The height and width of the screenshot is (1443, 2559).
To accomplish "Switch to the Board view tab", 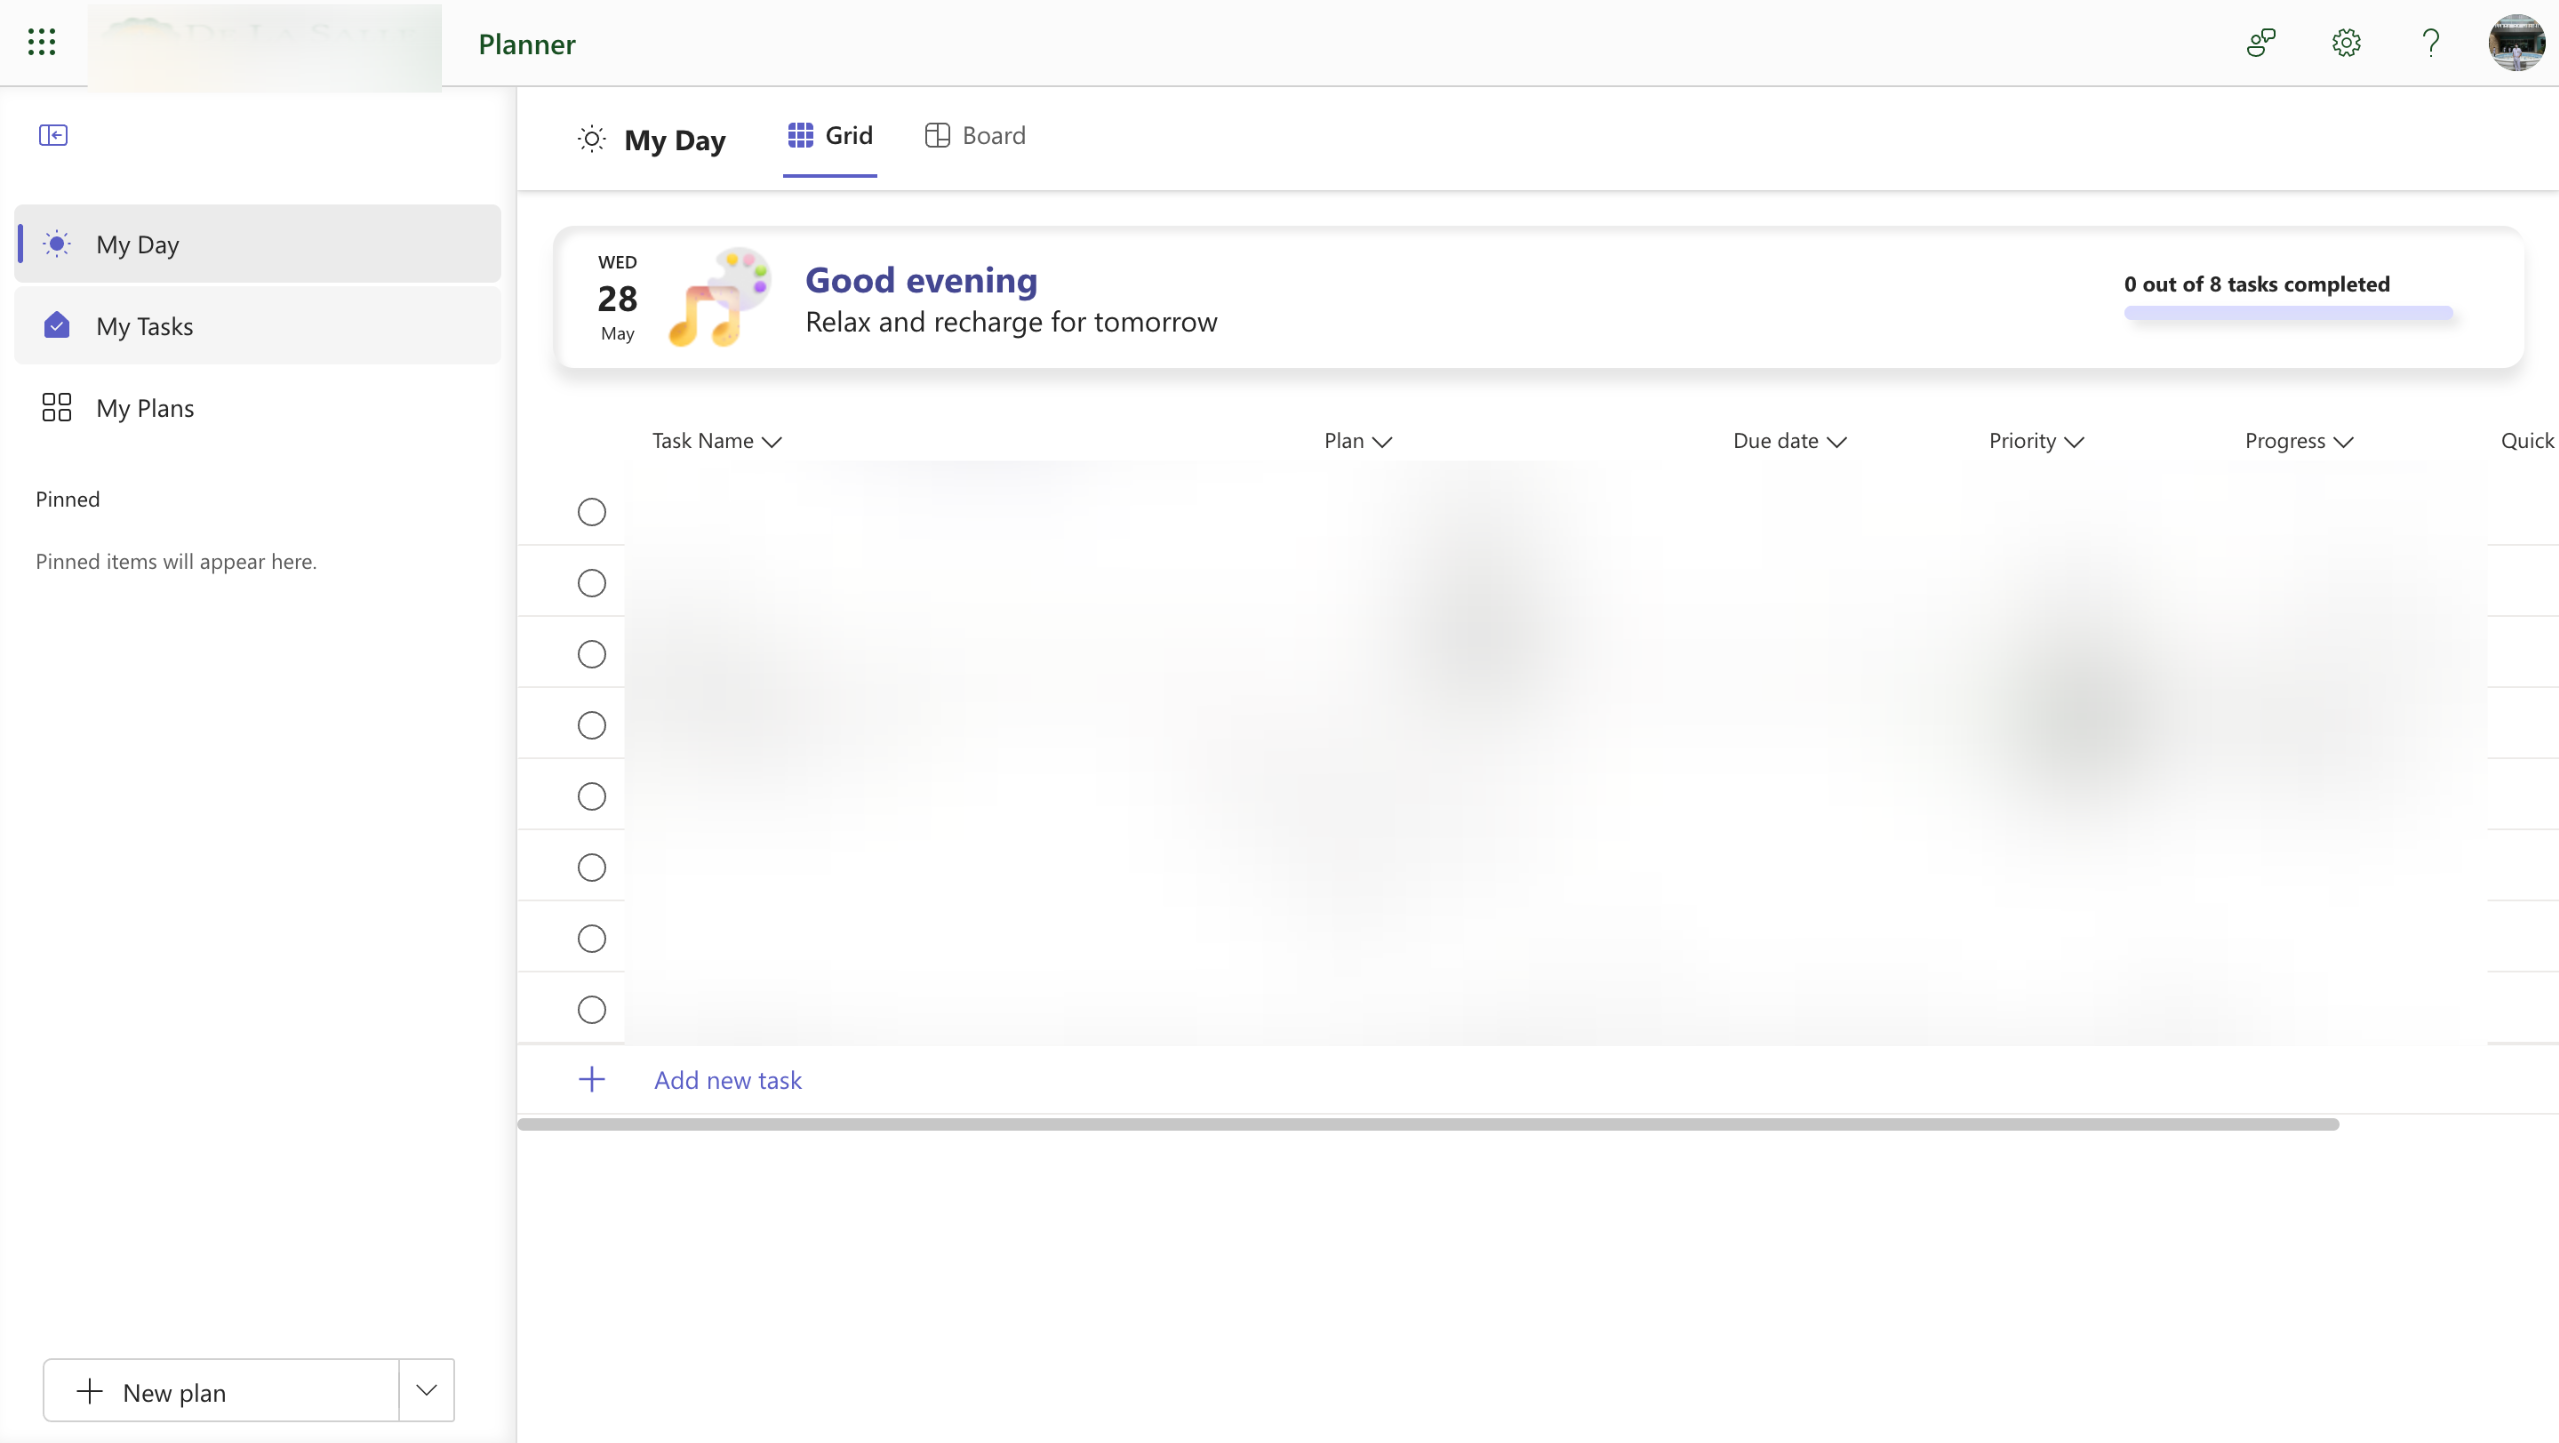I will [975, 136].
